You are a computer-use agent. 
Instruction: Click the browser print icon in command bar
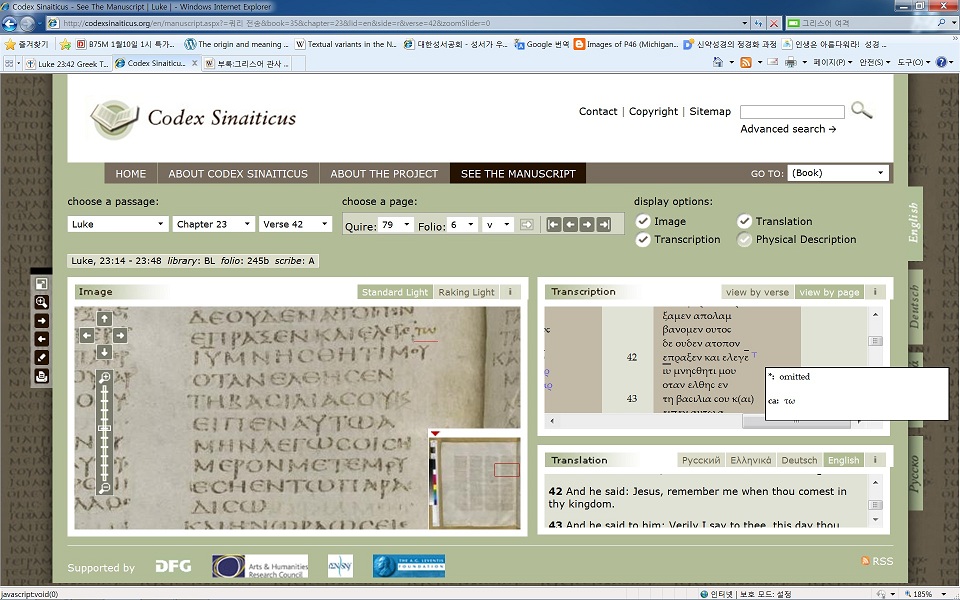(x=790, y=62)
